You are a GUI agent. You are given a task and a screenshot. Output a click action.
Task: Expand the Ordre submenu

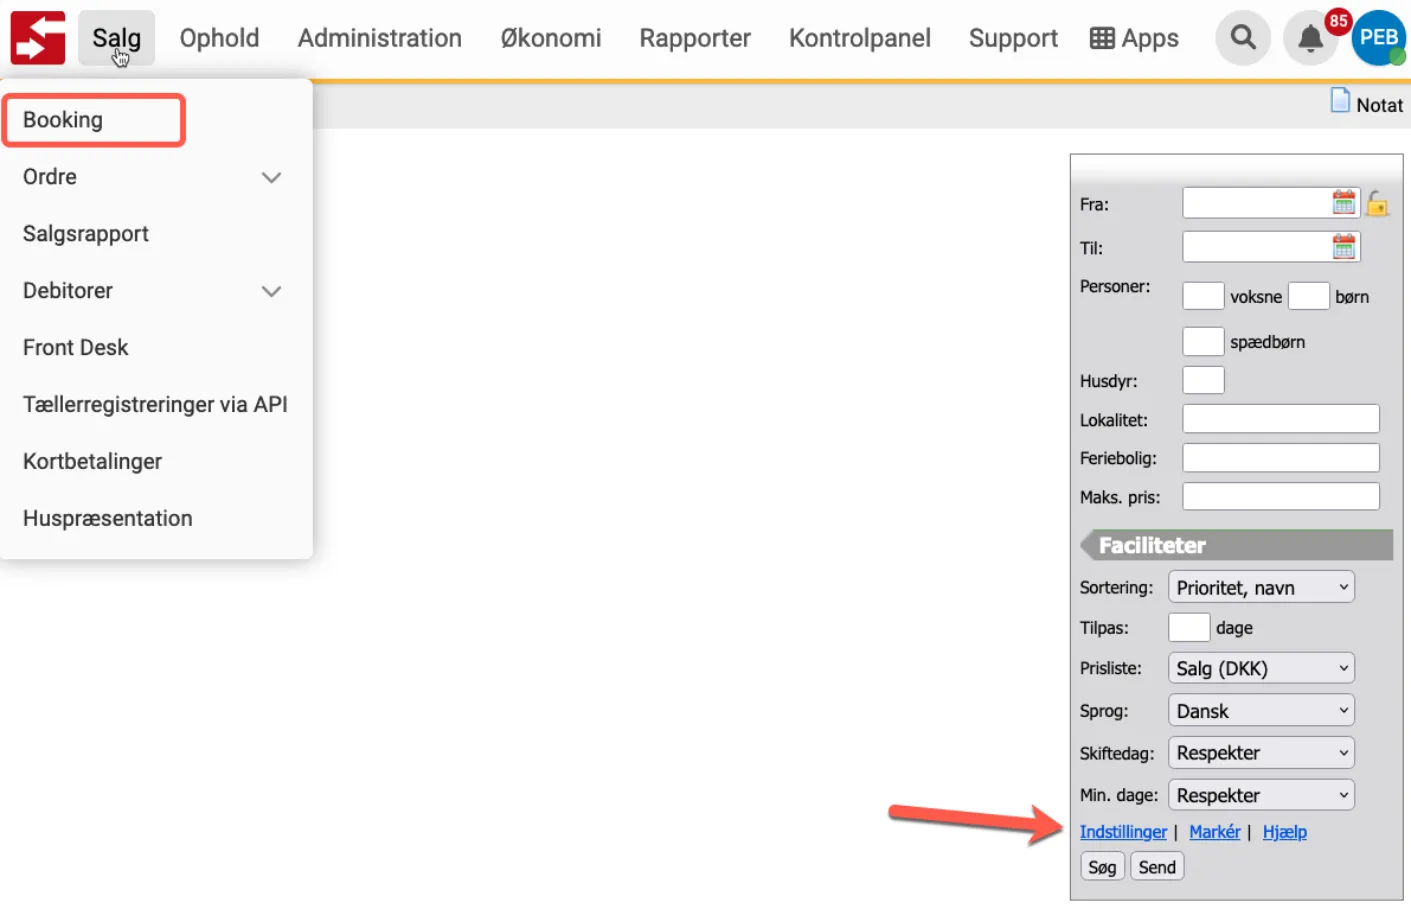pos(271,177)
